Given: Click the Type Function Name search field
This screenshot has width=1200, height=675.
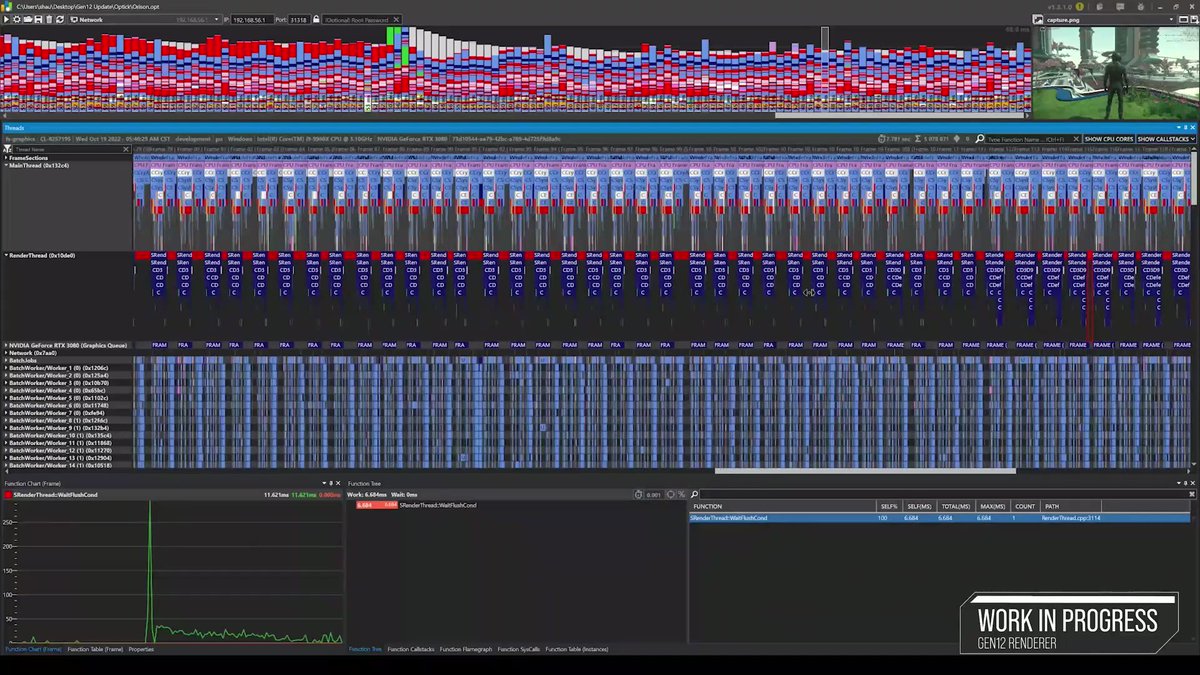Looking at the screenshot, I should click(x=1028, y=139).
